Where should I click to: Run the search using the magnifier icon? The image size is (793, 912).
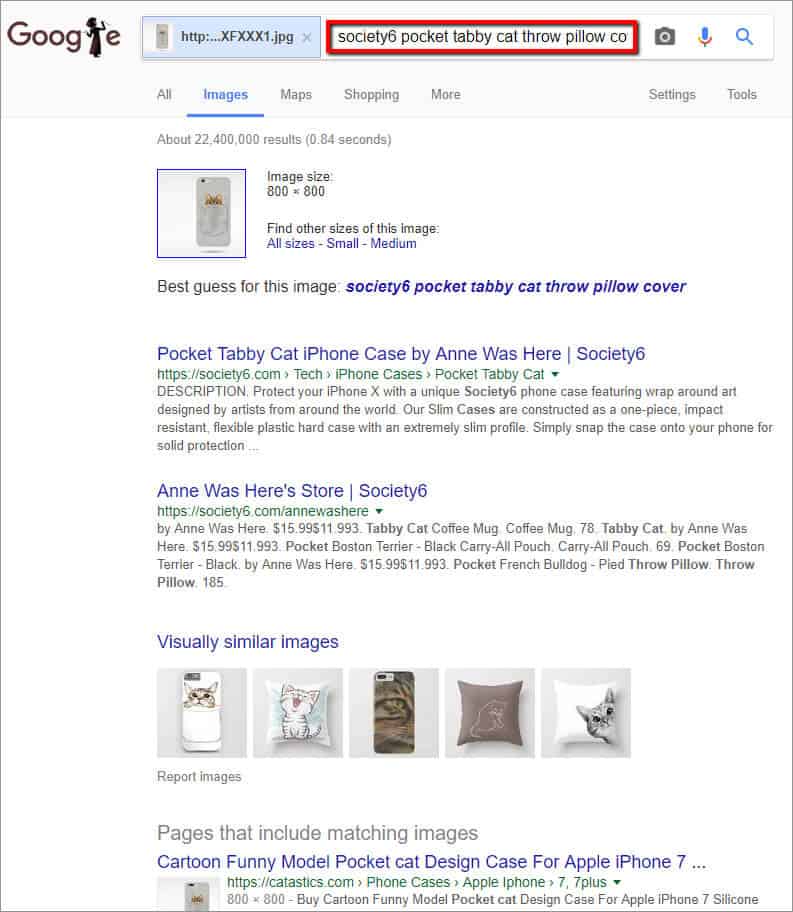[x=744, y=36]
